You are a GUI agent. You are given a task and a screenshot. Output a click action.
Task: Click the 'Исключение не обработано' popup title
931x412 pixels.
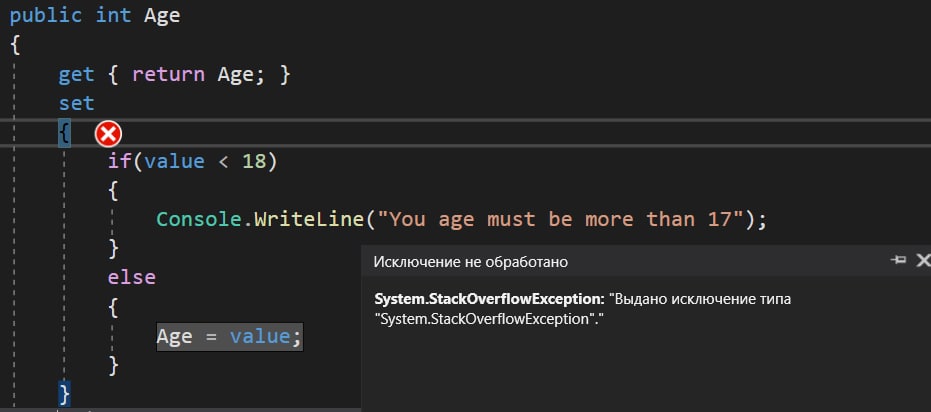pyautogui.click(x=470, y=262)
